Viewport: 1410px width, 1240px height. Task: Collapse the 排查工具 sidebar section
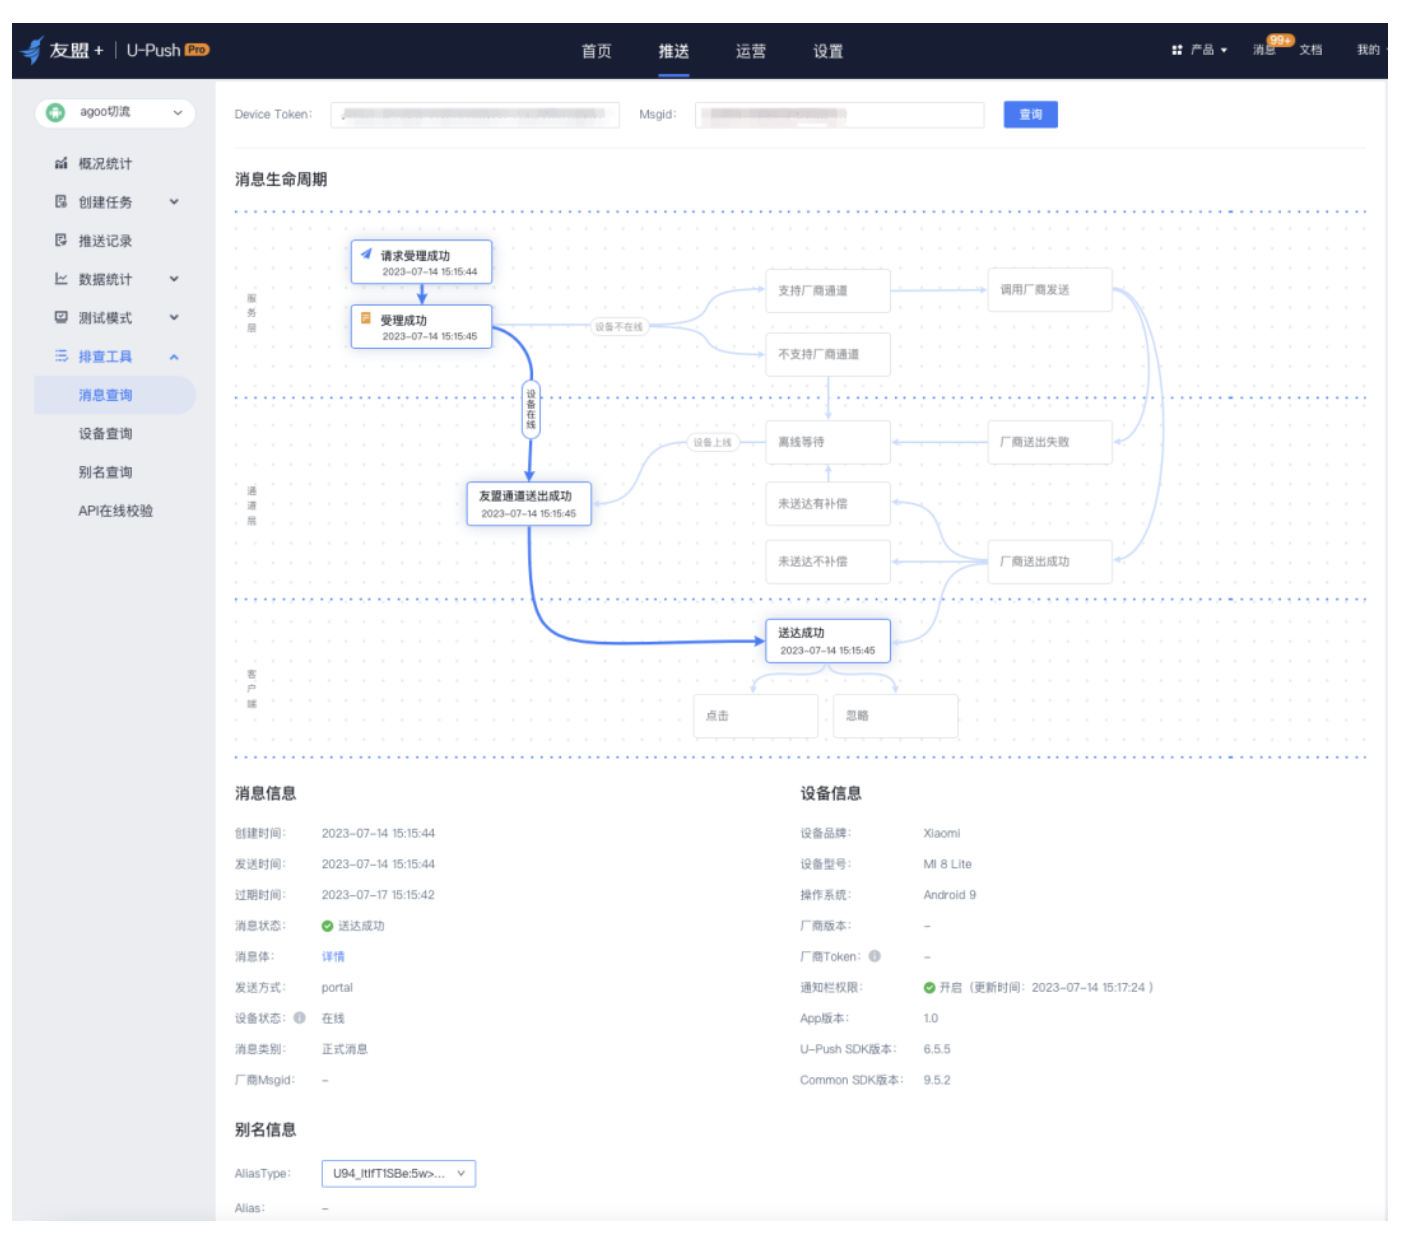[x=174, y=357]
